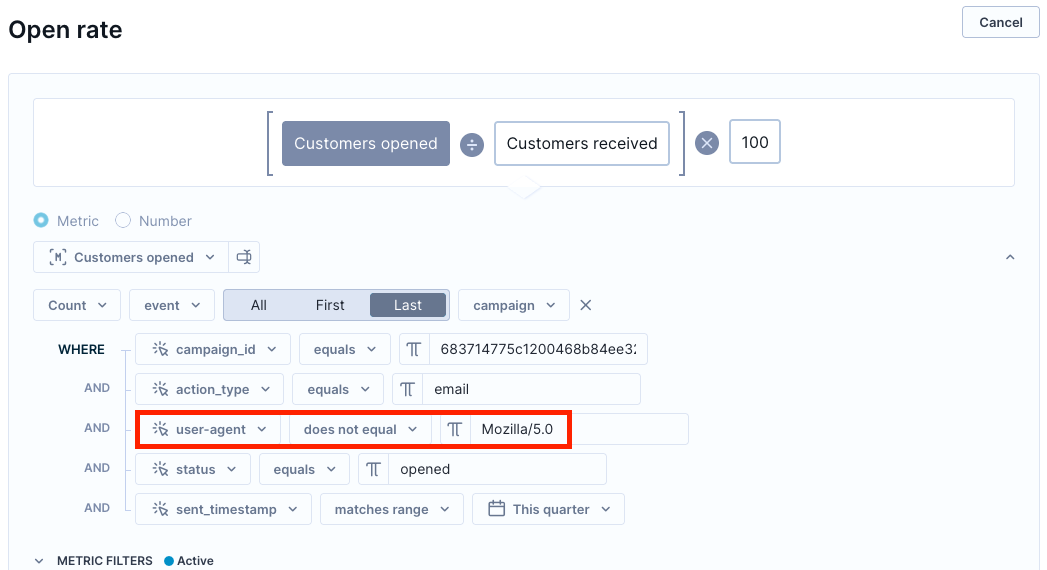The height and width of the screenshot is (570, 1047).
Task: Select the Customers received formula block
Action: click(x=582, y=144)
